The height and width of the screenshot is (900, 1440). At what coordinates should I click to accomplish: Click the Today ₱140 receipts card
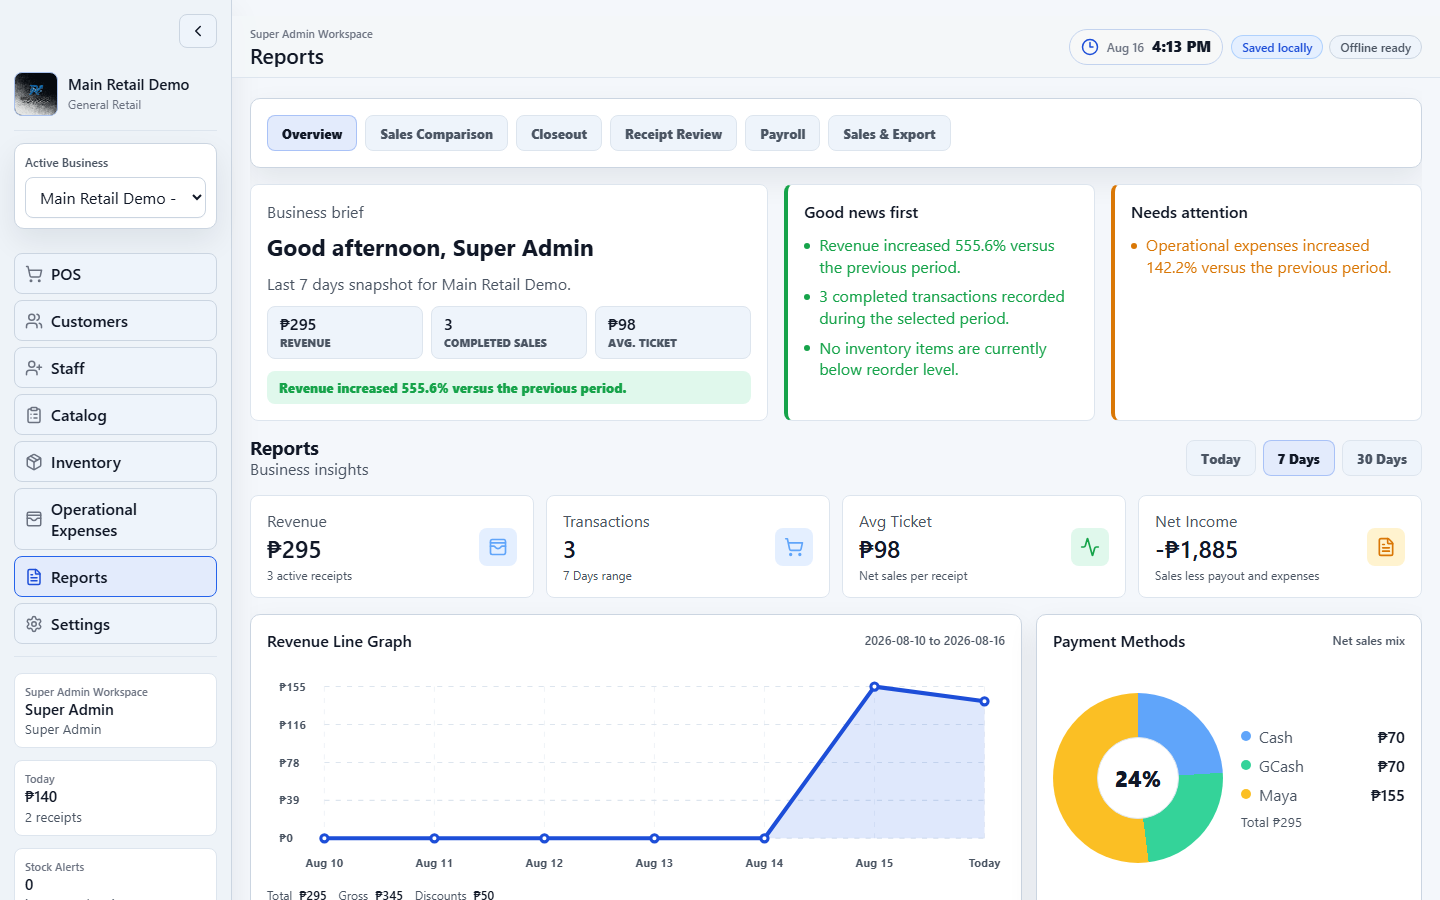coord(115,798)
